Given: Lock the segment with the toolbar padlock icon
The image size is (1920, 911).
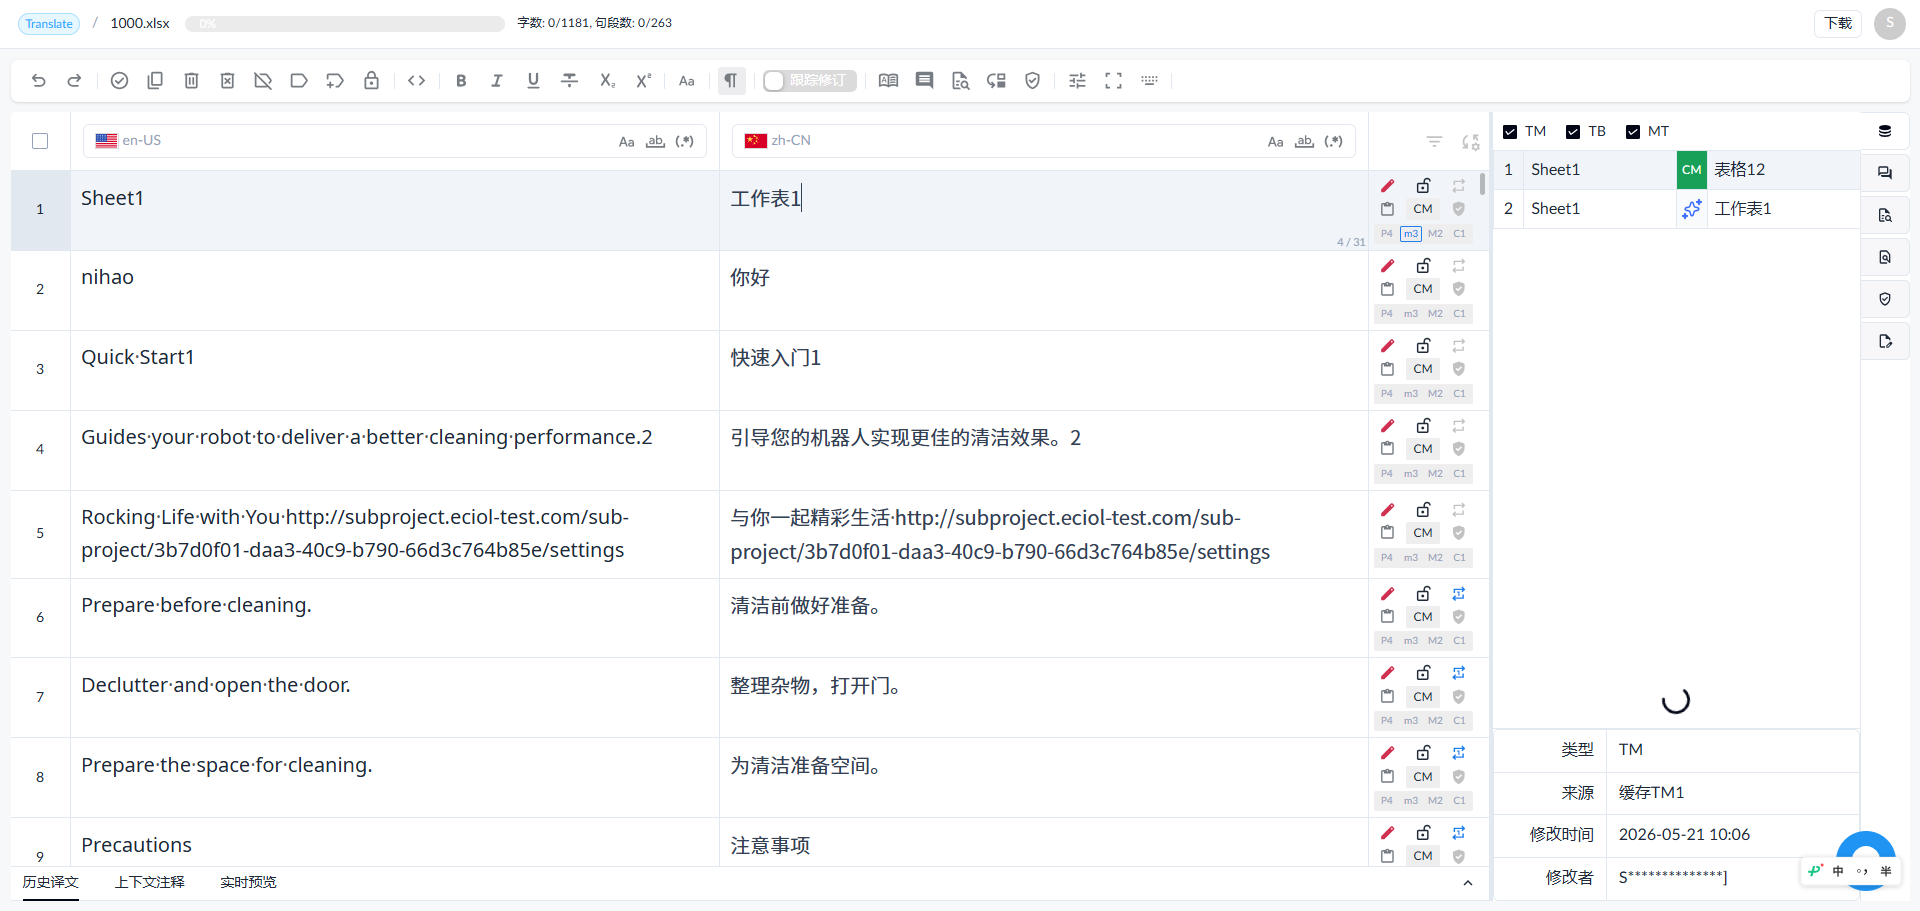Looking at the screenshot, I should click(371, 81).
